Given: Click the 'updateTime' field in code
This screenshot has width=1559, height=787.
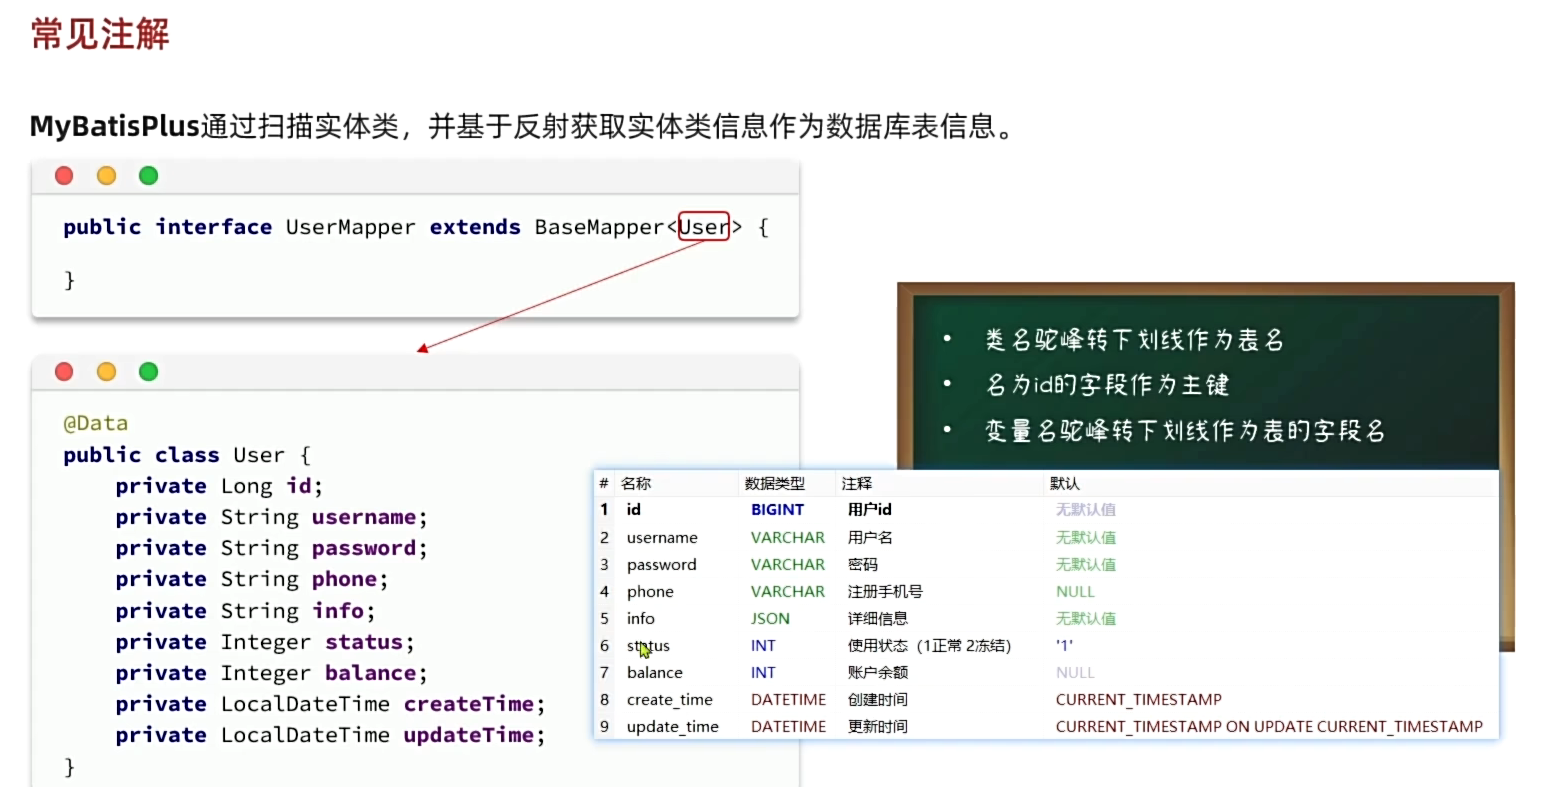Looking at the screenshot, I should 469,735.
